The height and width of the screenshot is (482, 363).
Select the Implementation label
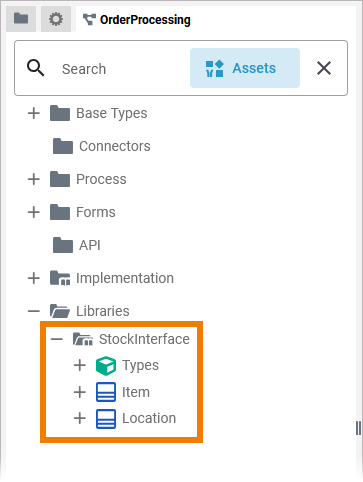point(125,278)
